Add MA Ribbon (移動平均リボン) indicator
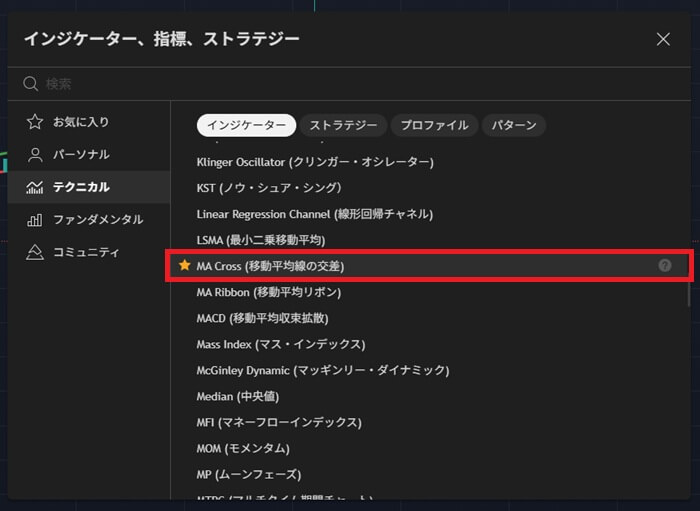 click(x=429, y=292)
